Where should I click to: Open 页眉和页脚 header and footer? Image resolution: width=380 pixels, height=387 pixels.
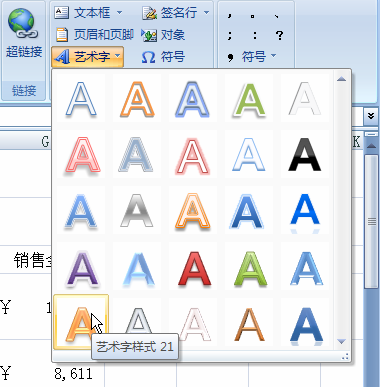click(x=94, y=35)
